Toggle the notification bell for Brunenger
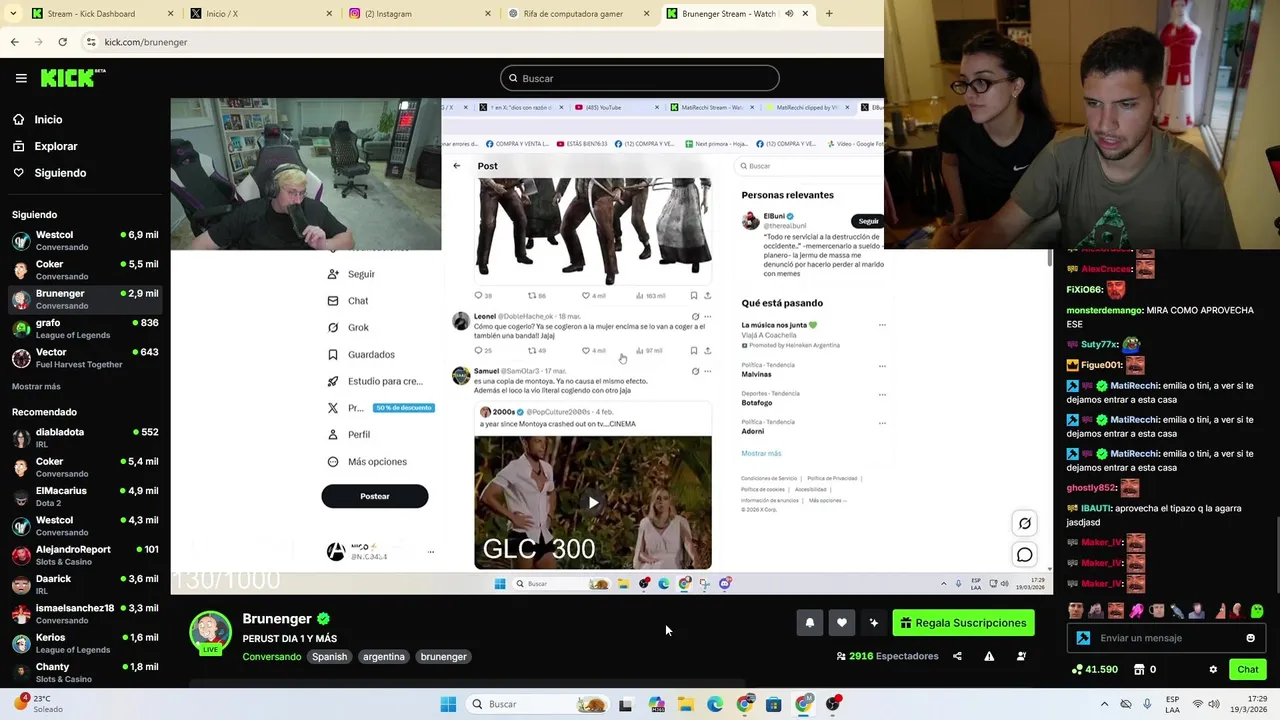The height and width of the screenshot is (720, 1280). [810, 623]
